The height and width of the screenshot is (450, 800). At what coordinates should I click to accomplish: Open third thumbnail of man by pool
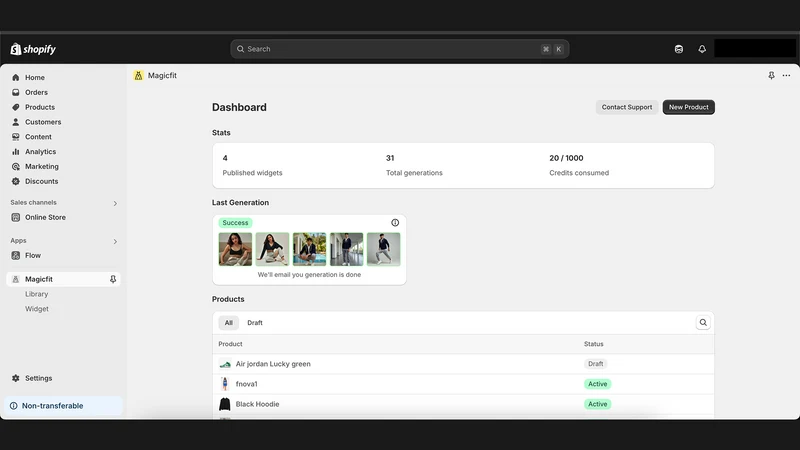[309, 249]
